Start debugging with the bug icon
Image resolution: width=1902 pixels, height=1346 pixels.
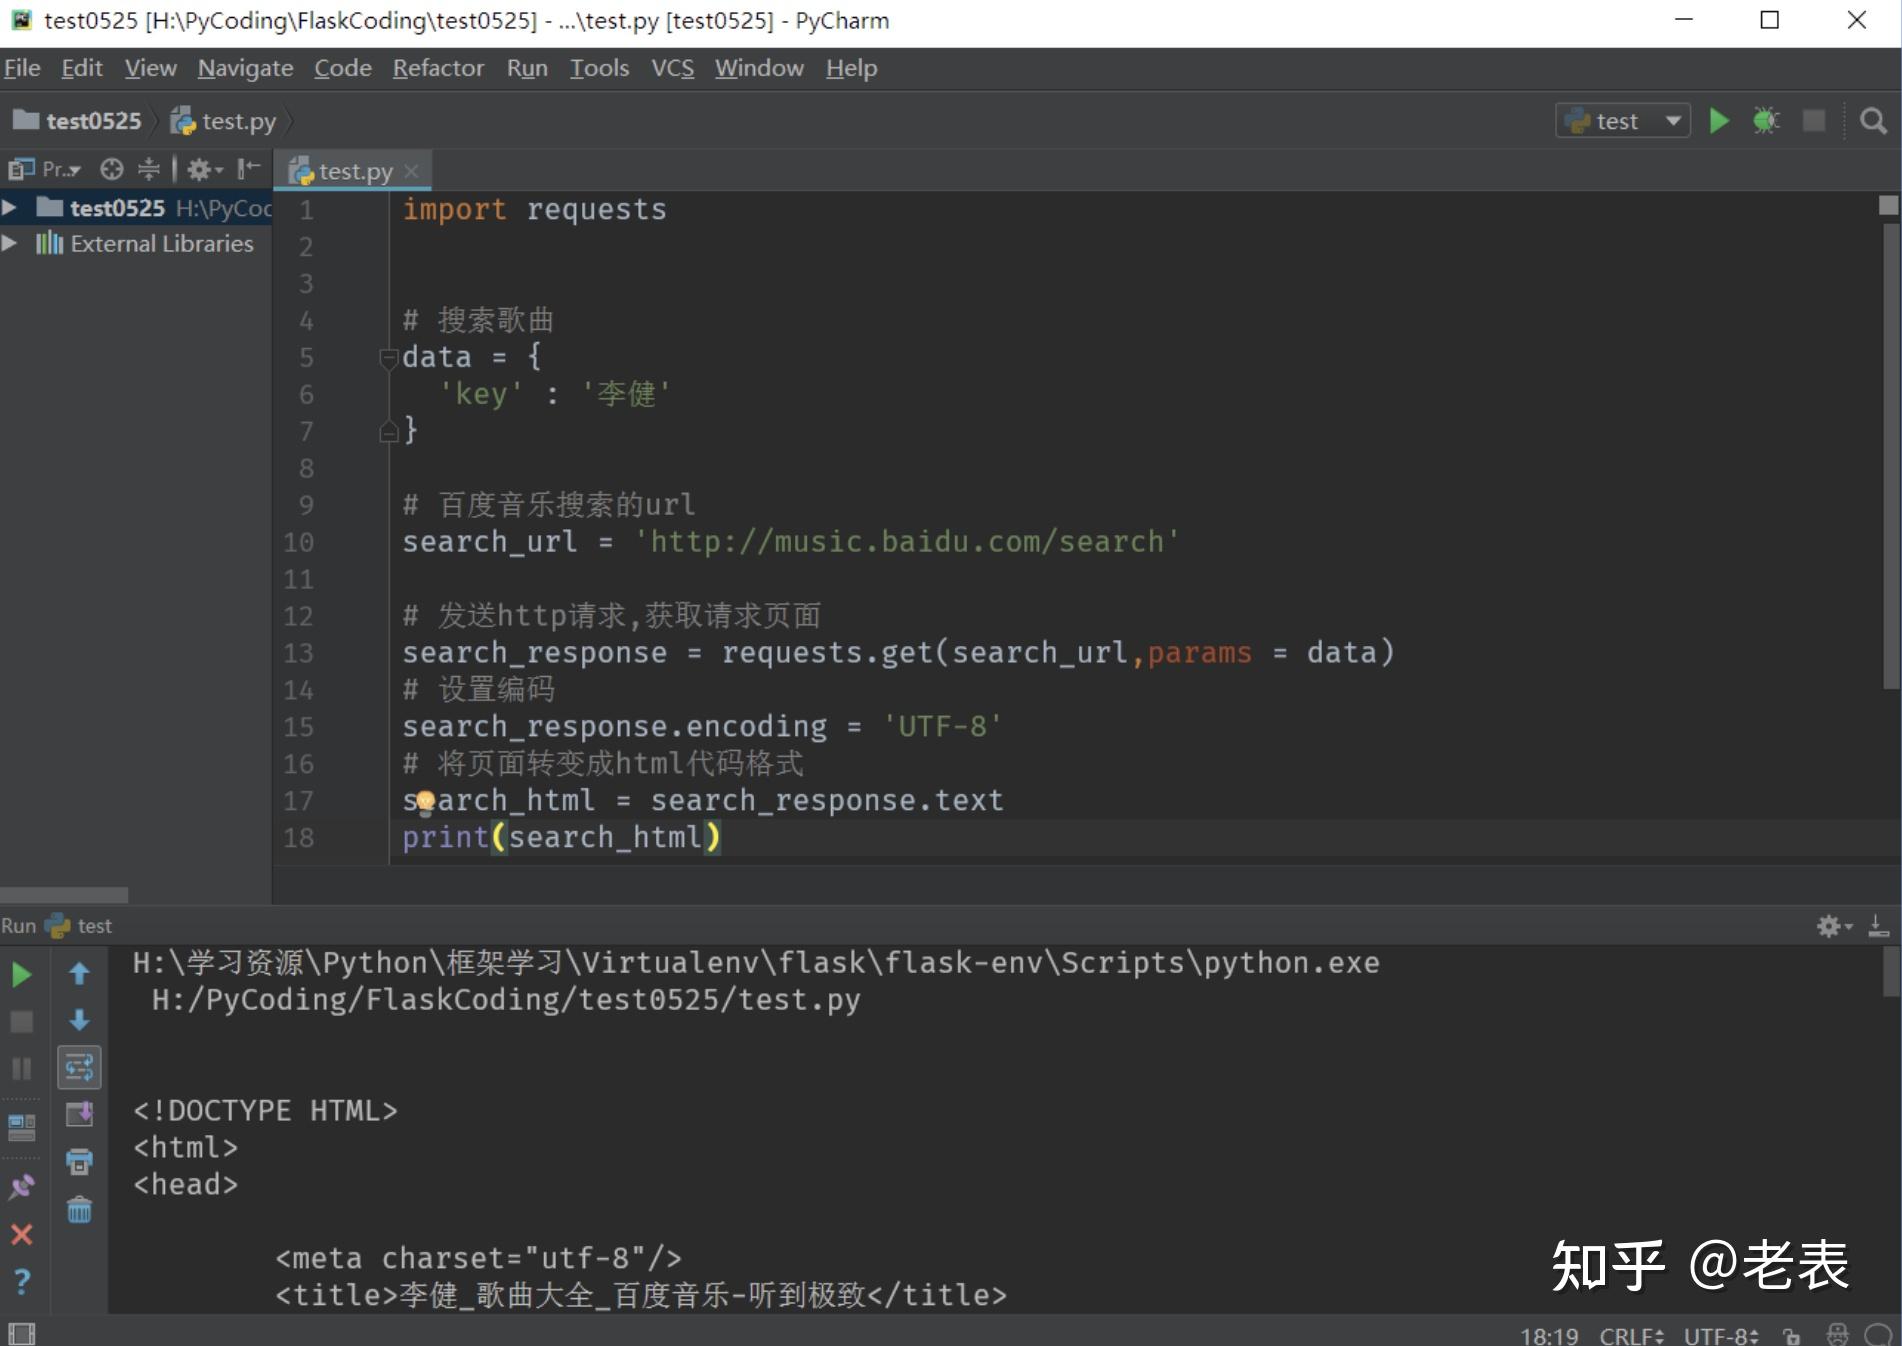tap(1766, 121)
